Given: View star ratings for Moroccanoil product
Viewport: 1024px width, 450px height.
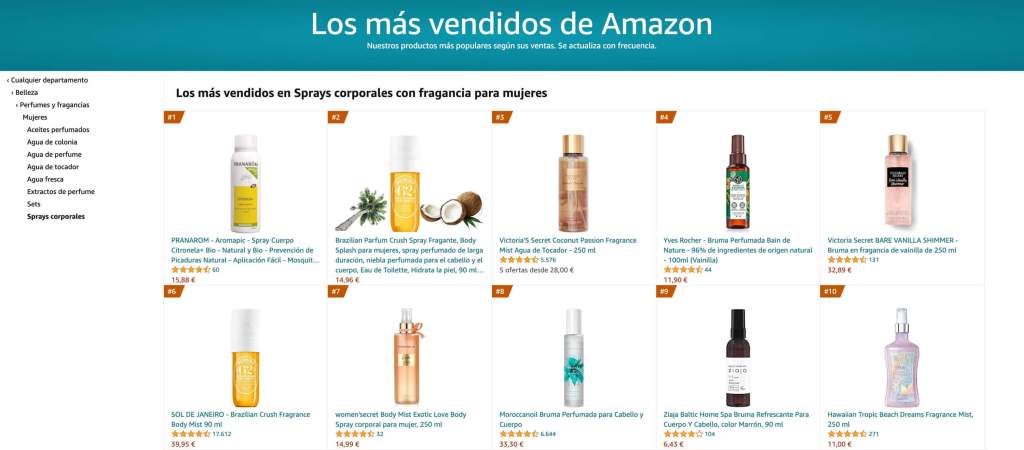Looking at the screenshot, I should (x=519, y=434).
